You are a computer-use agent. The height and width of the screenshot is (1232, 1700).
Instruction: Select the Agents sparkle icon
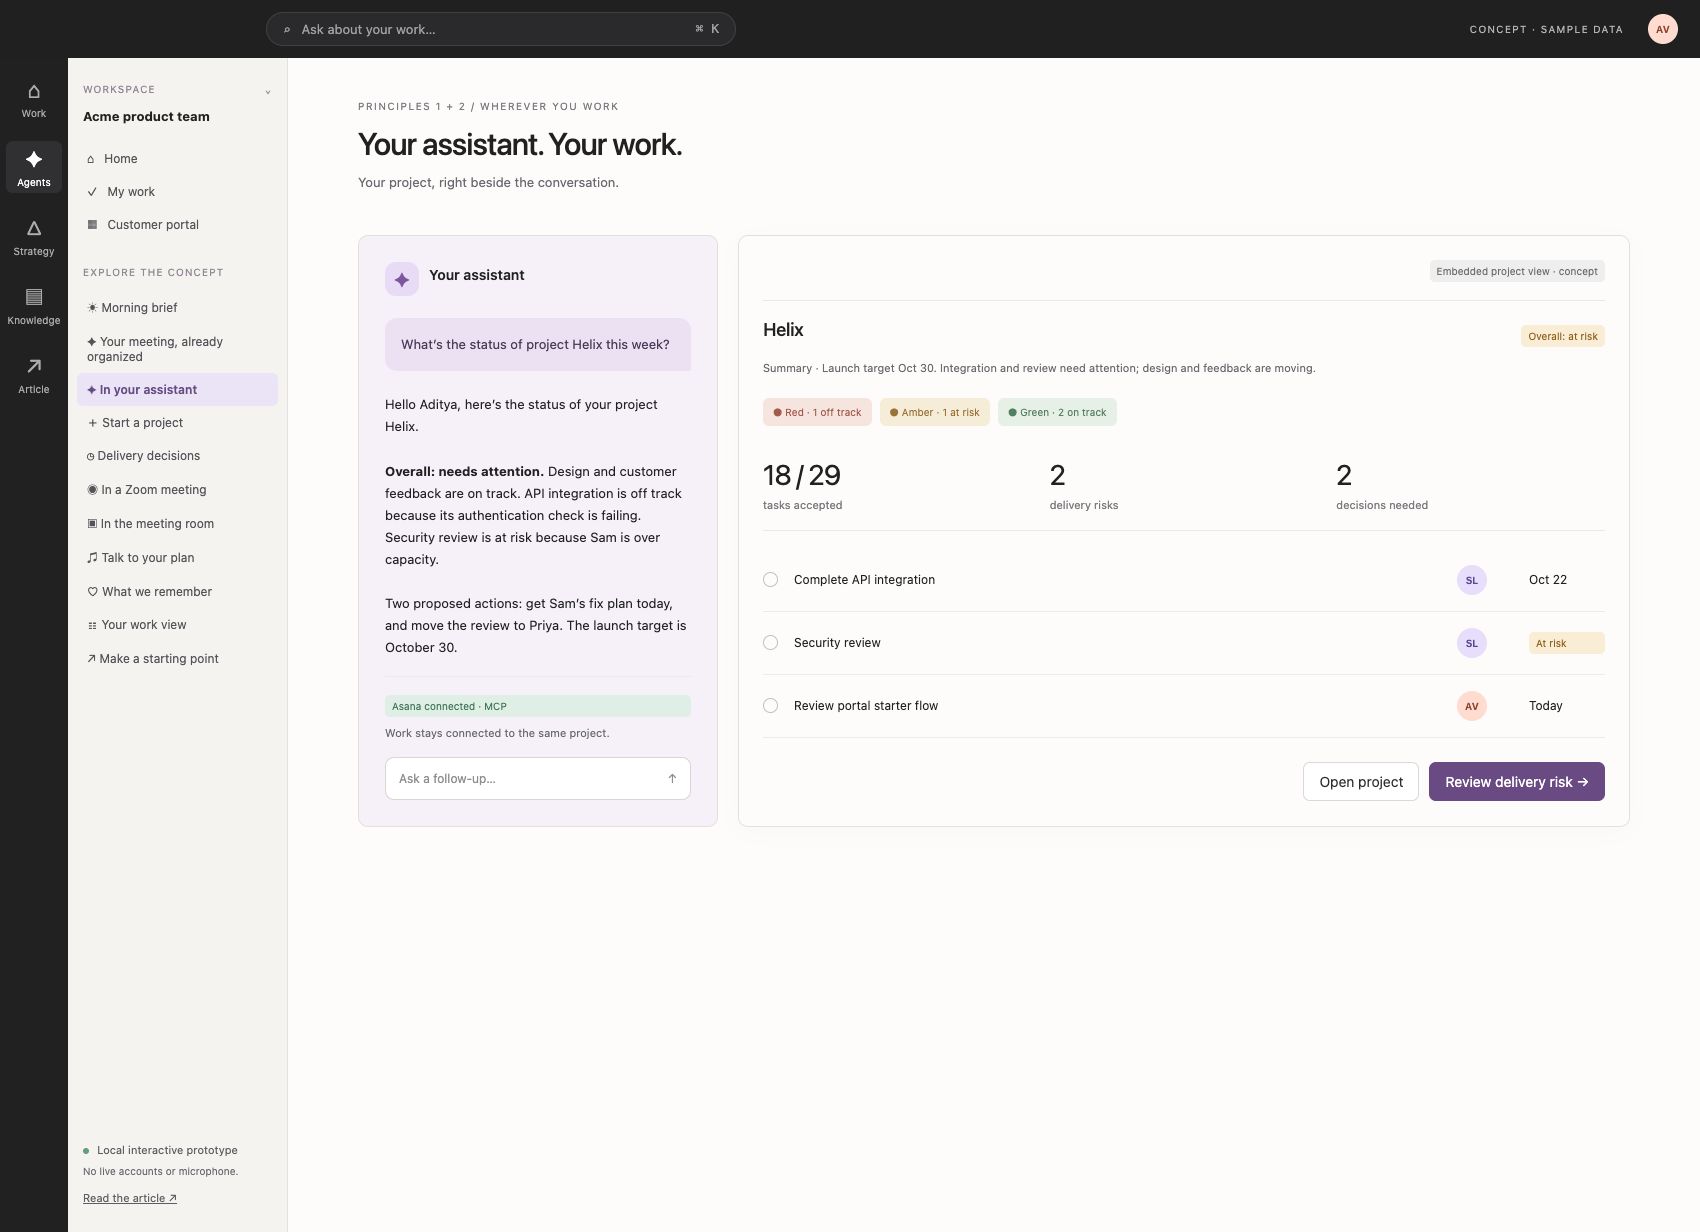(34, 159)
